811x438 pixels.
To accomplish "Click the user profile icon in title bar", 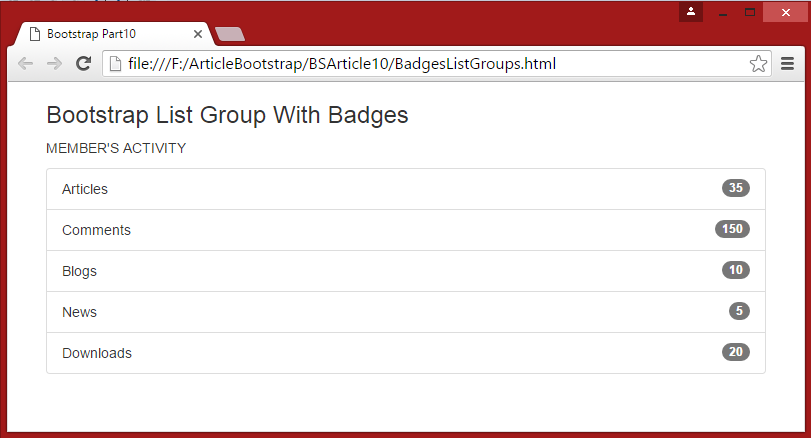I will (690, 12).
